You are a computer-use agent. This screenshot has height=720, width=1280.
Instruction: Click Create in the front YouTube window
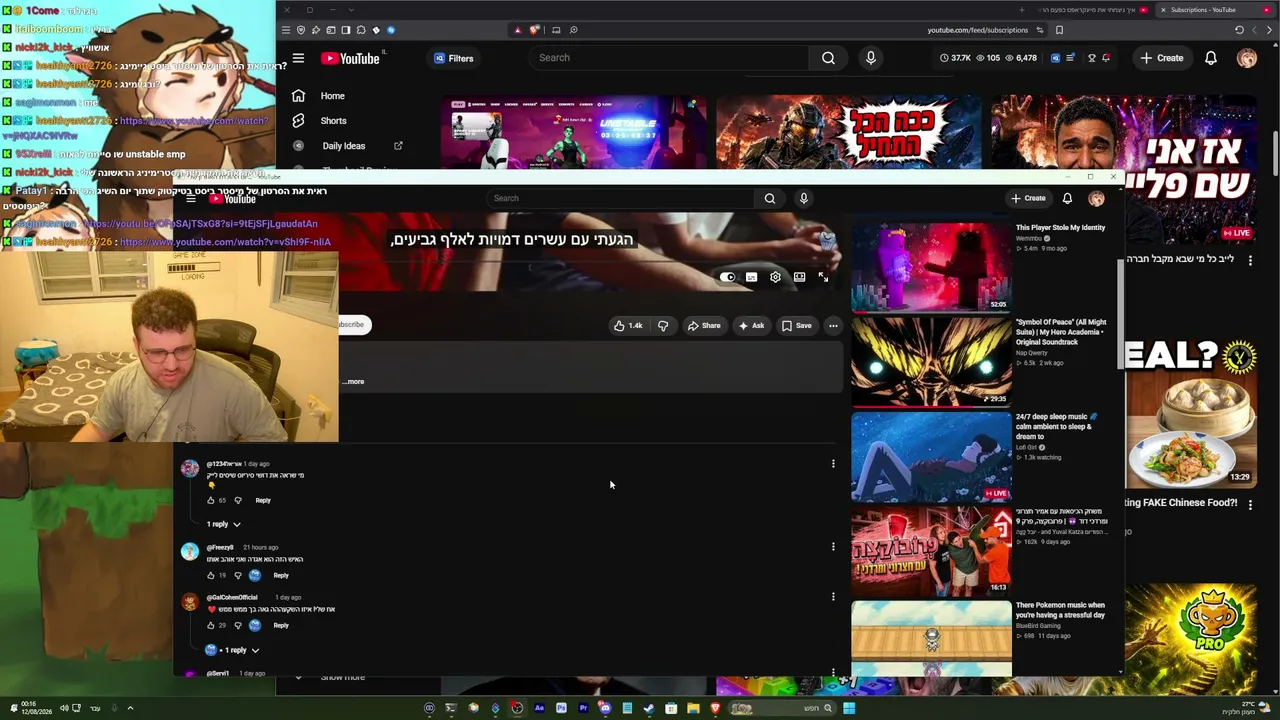(x=1028, y=198)
